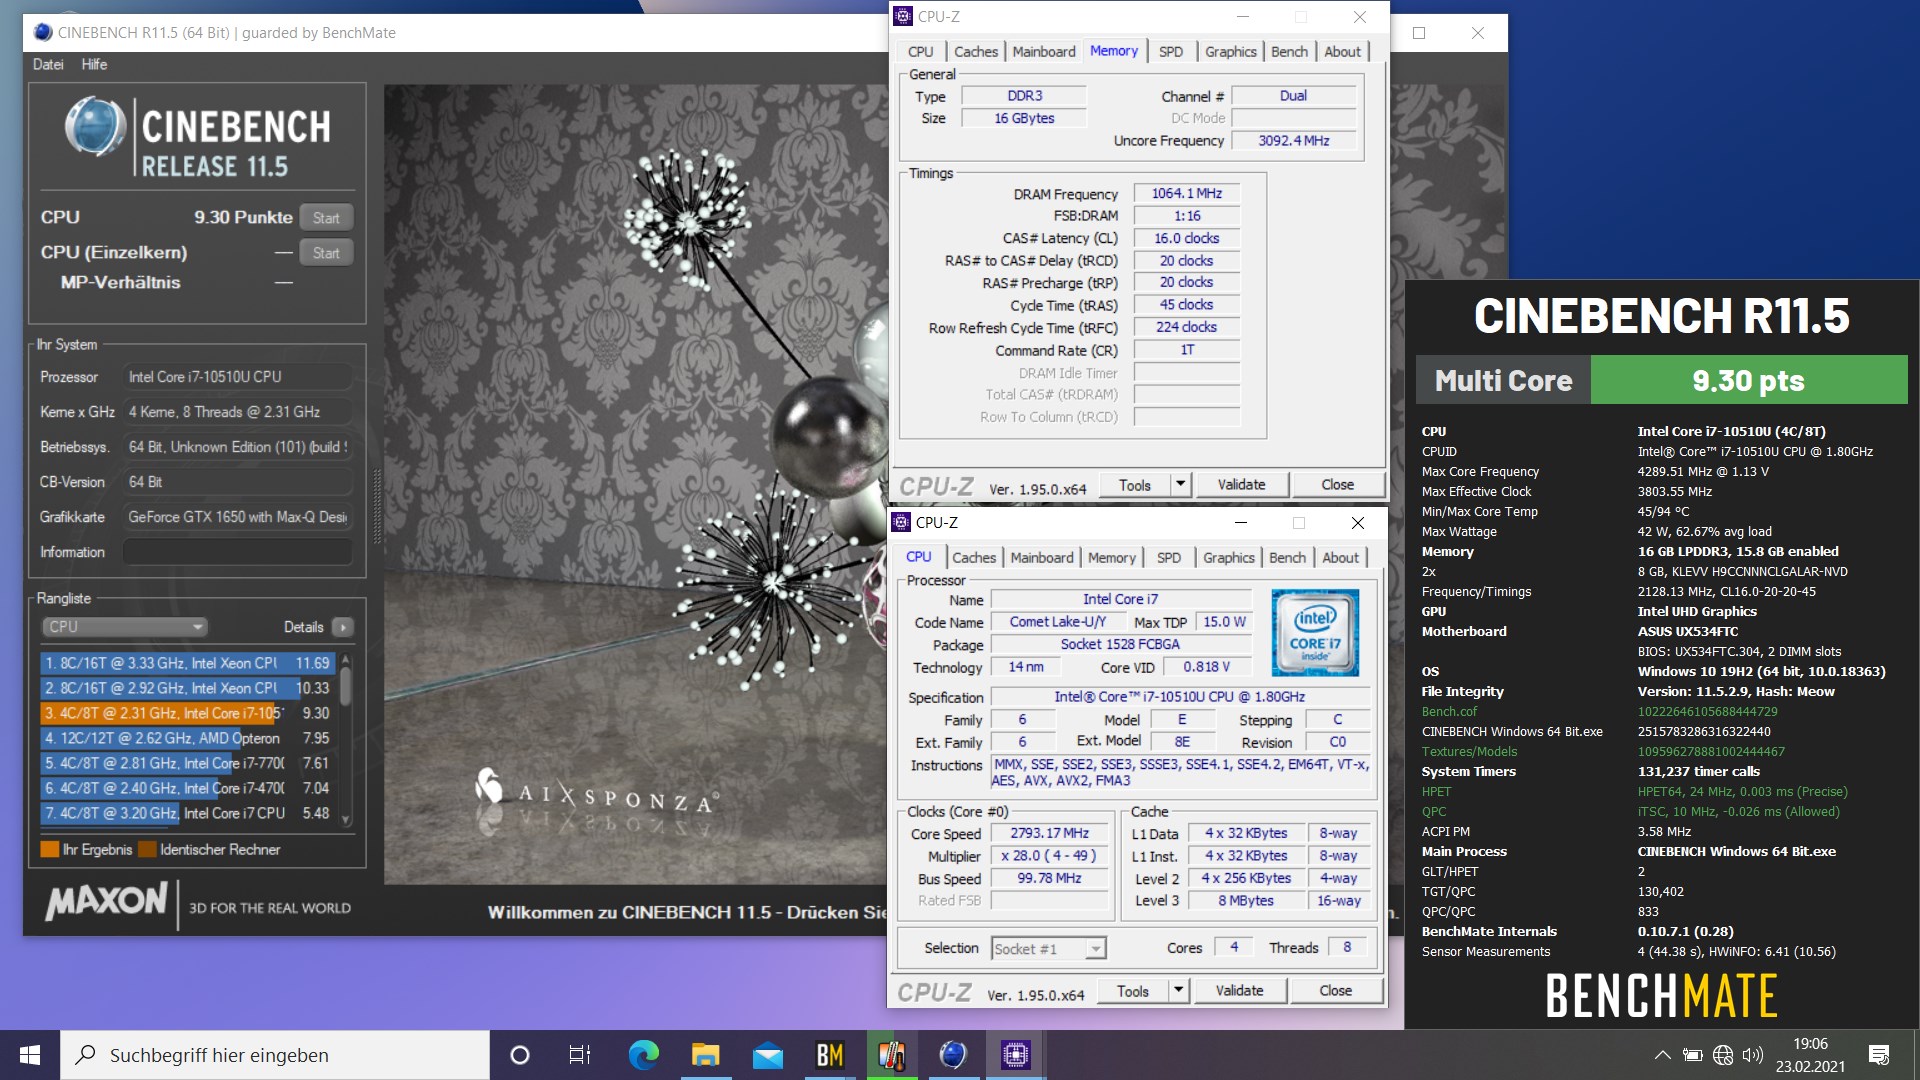1920x1080 pixels.
Task: Open volume control in system tray
Action: [1752, 1055]
